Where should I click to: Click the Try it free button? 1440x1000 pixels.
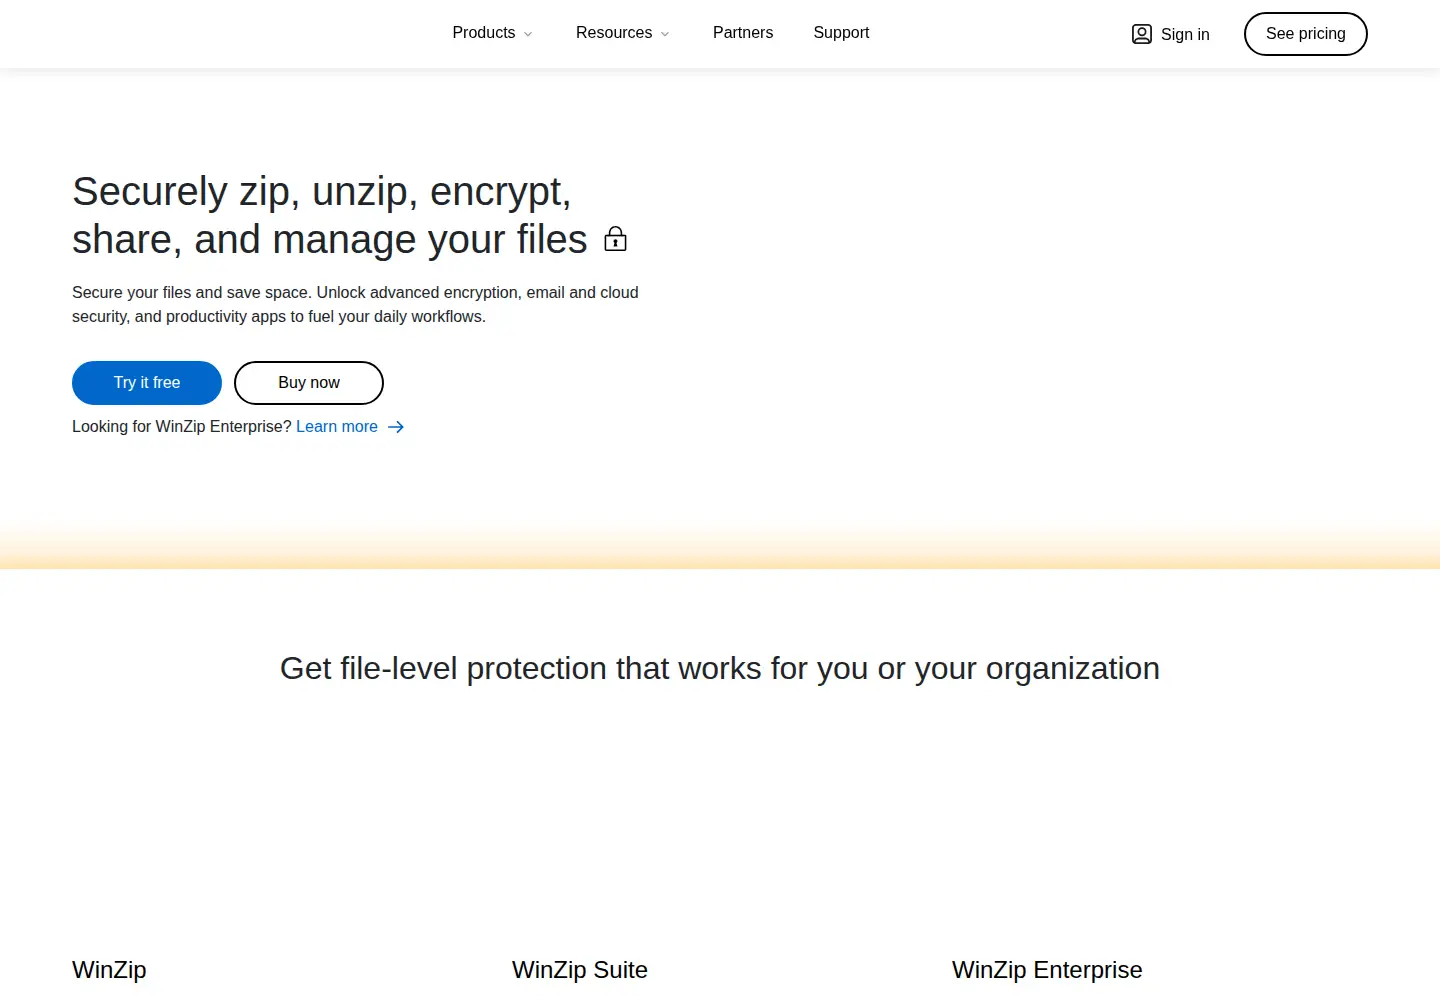147,383
